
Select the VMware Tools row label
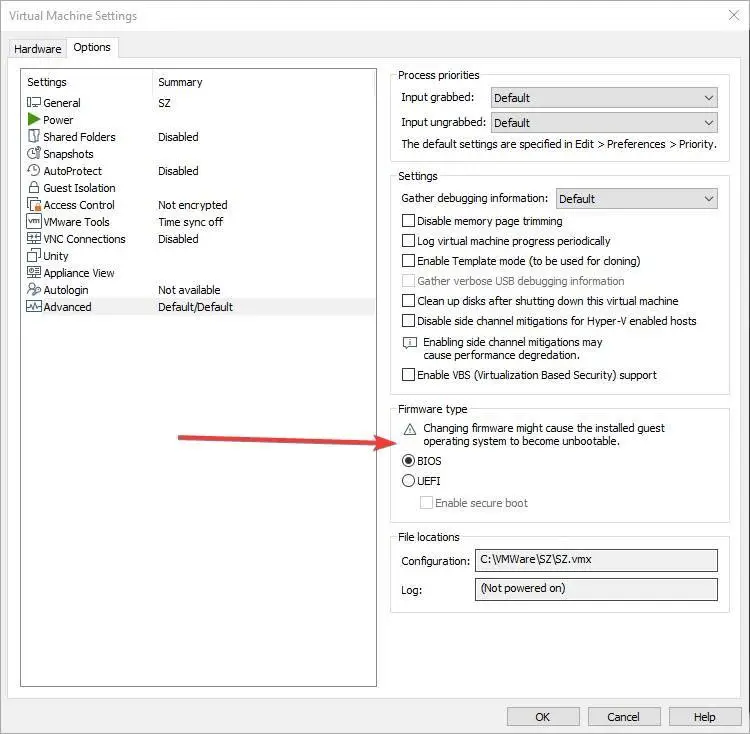[77, 222]
